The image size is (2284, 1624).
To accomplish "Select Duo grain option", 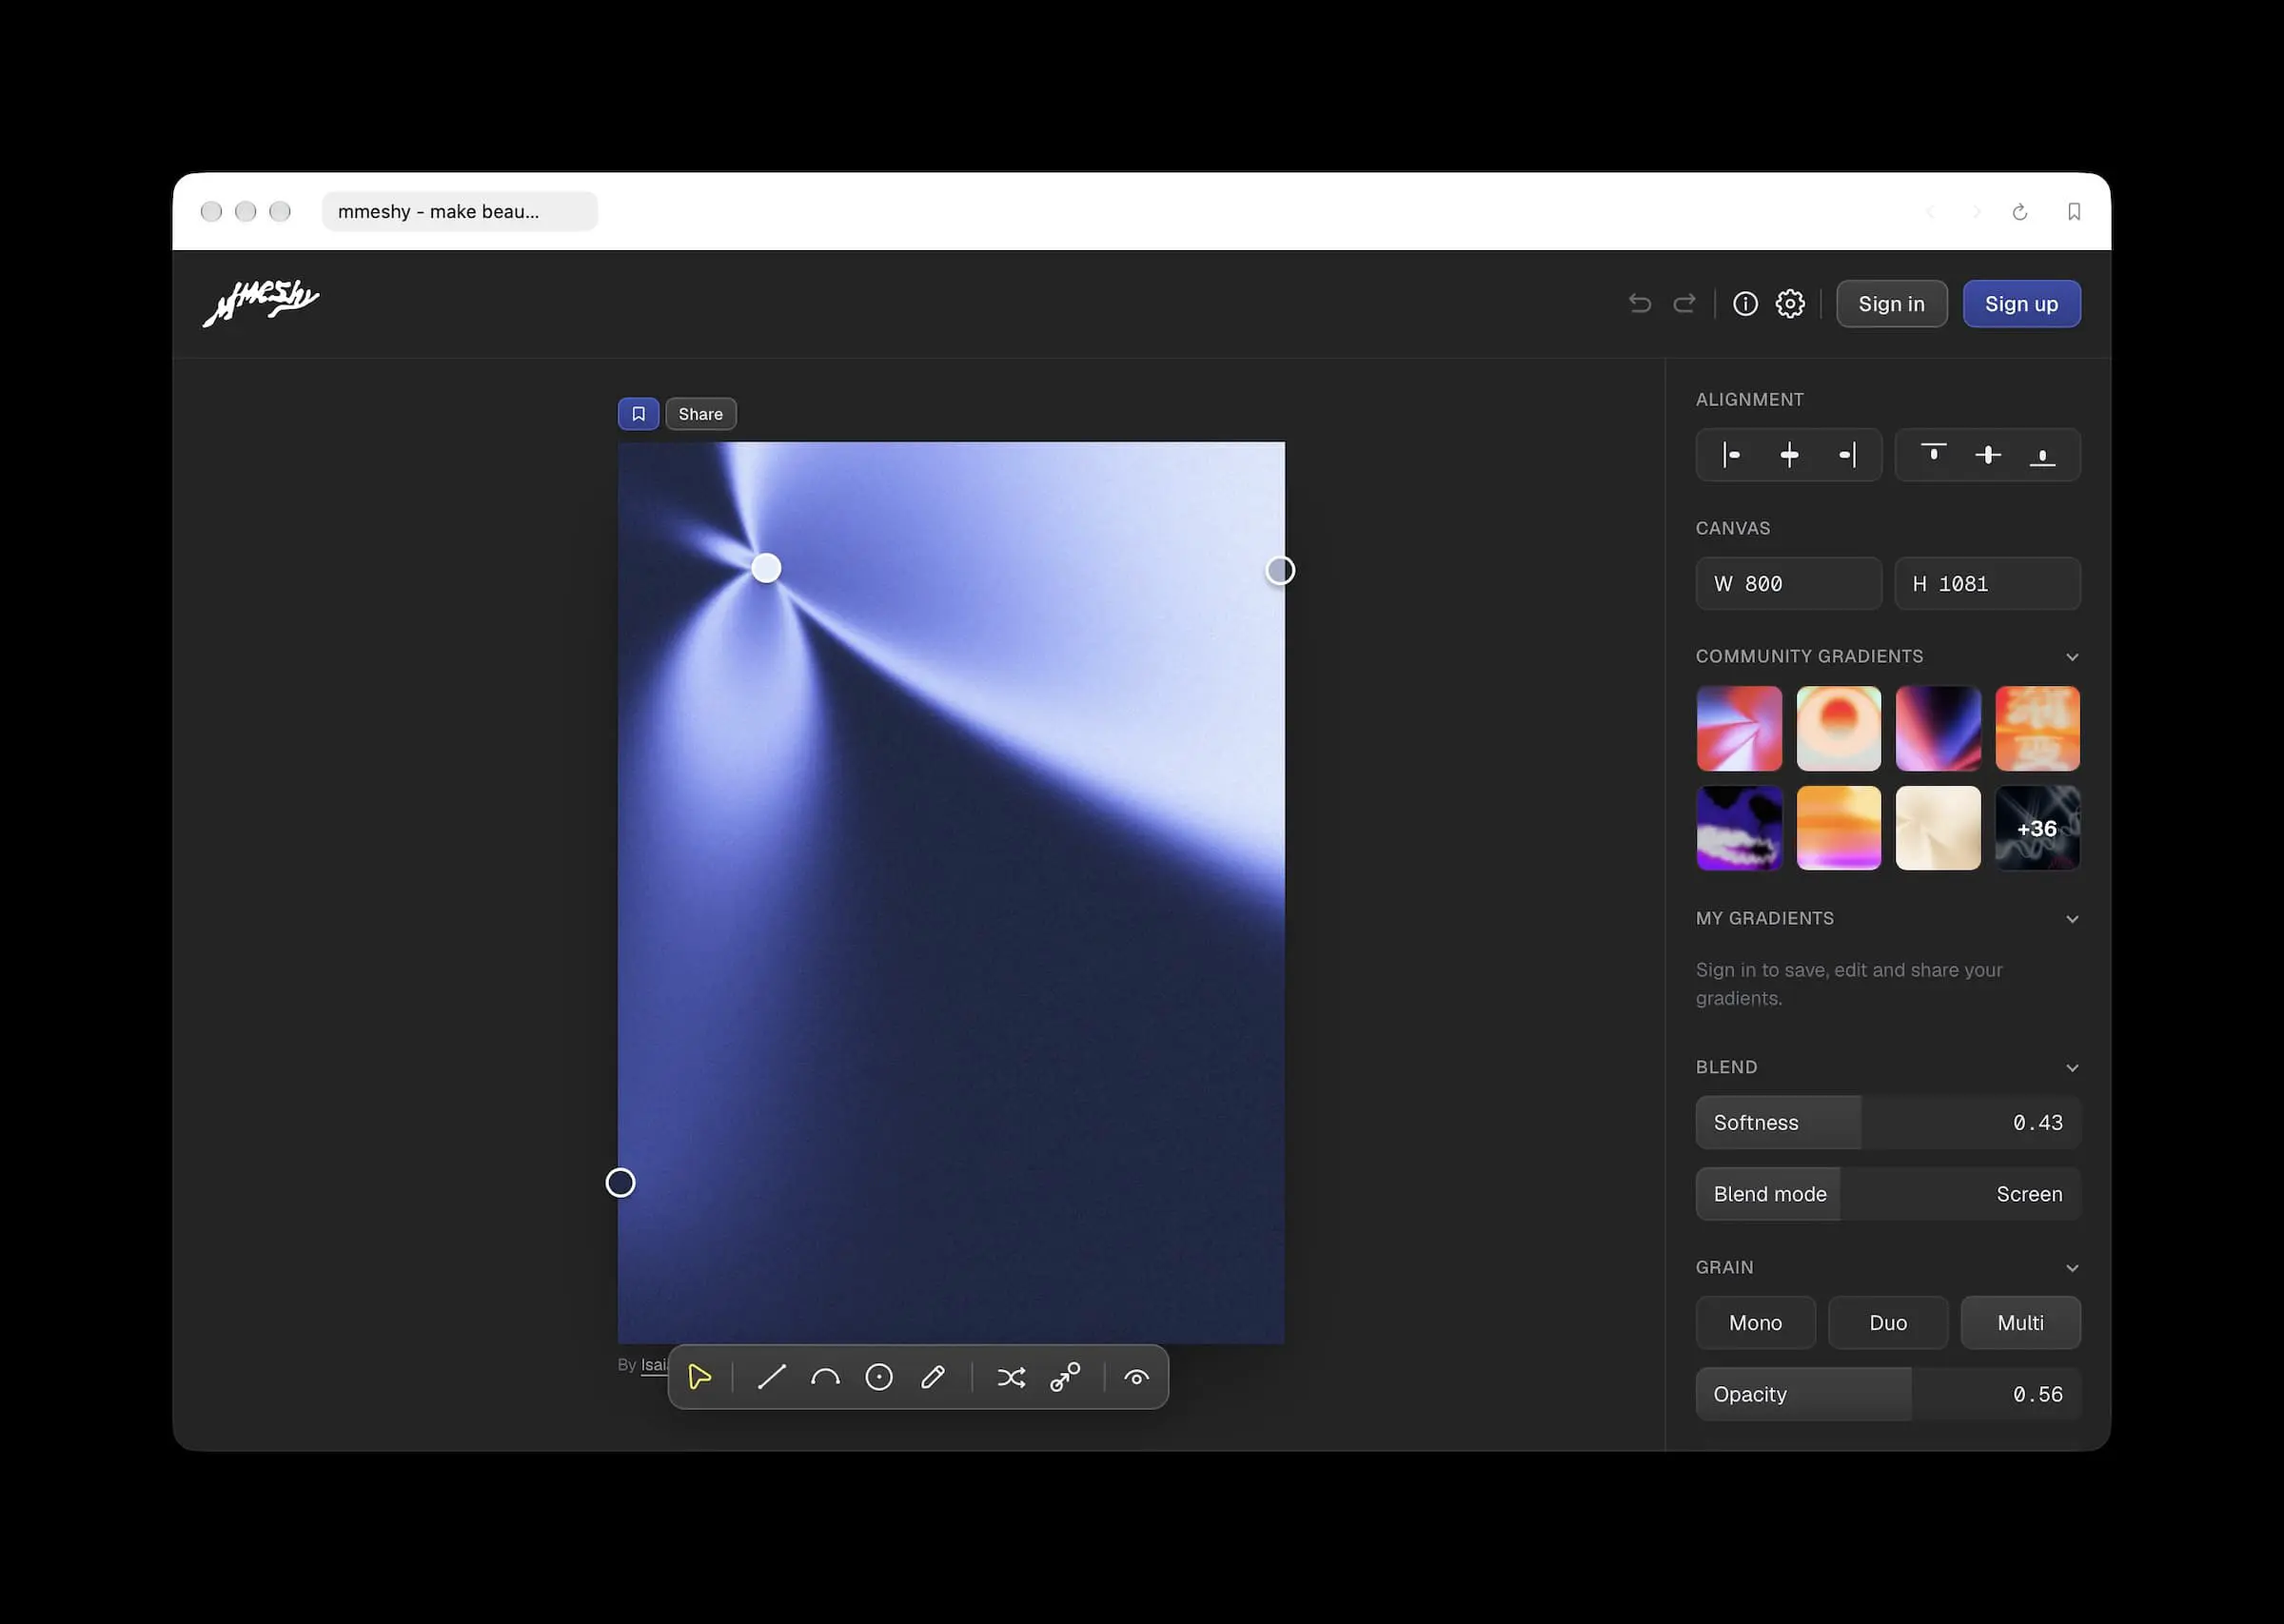I will [1888, 1322].
